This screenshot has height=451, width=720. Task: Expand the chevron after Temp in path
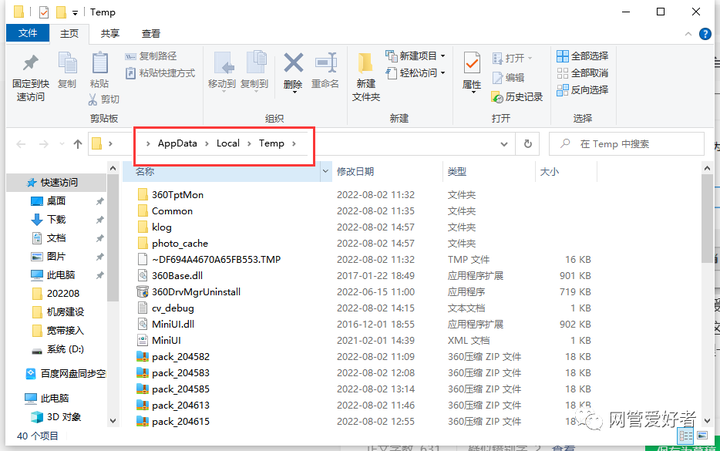[x=294, y=144]
